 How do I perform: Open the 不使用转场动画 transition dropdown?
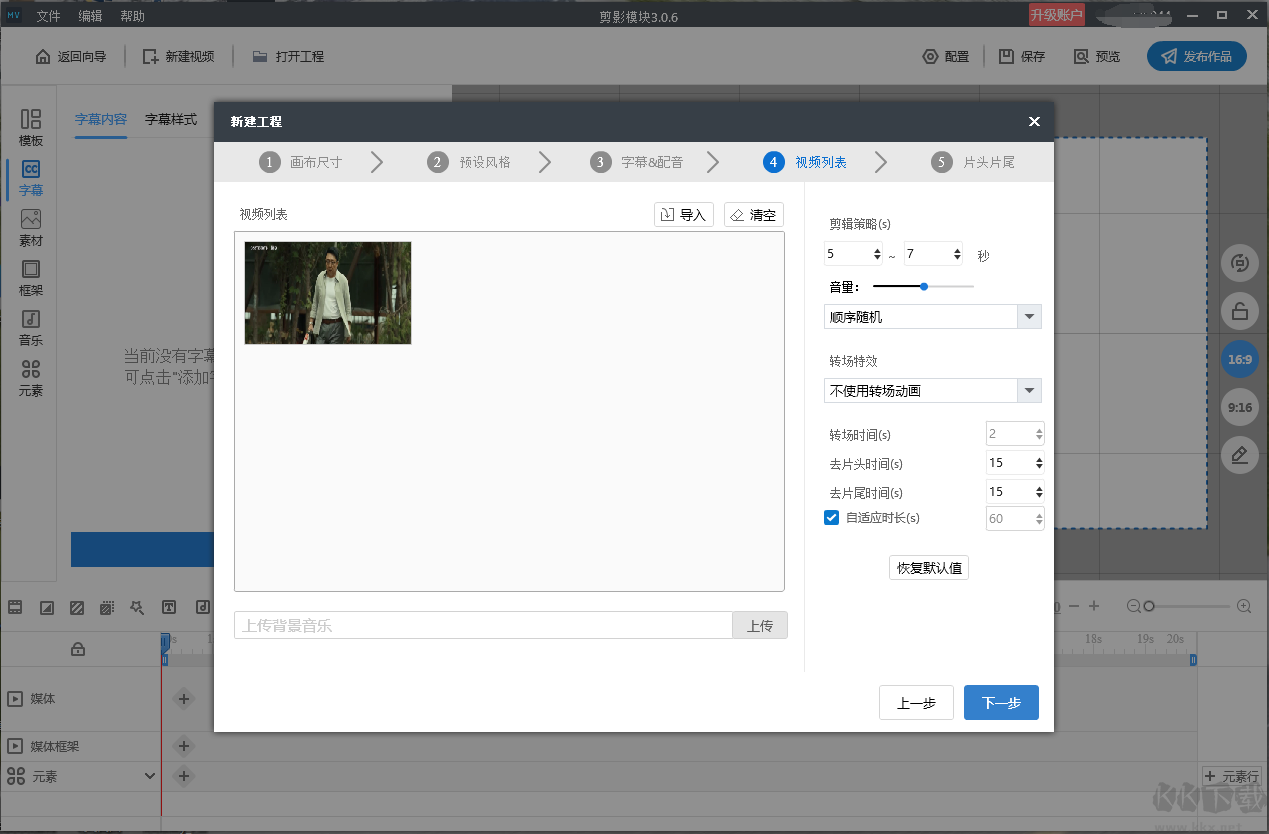pyautogui.click(x=1029, y=391)
